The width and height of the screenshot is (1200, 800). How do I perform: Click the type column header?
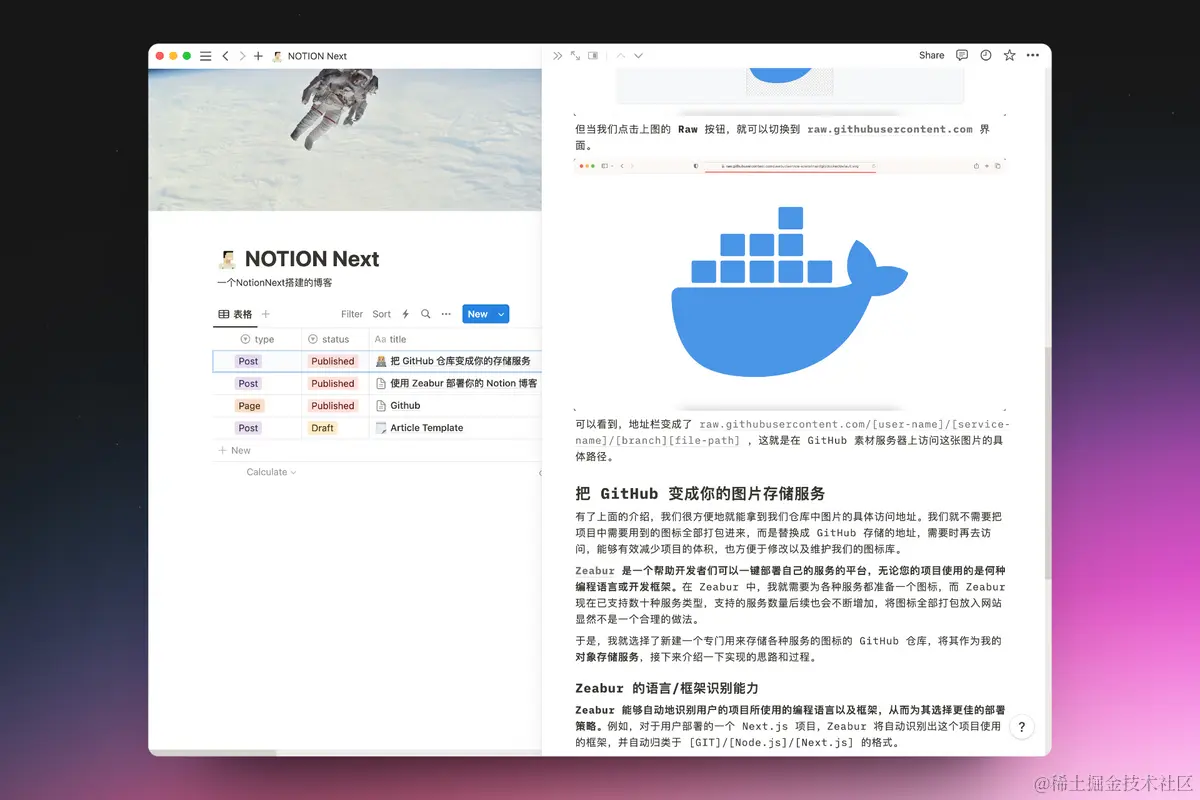click(x=257, y=339)
